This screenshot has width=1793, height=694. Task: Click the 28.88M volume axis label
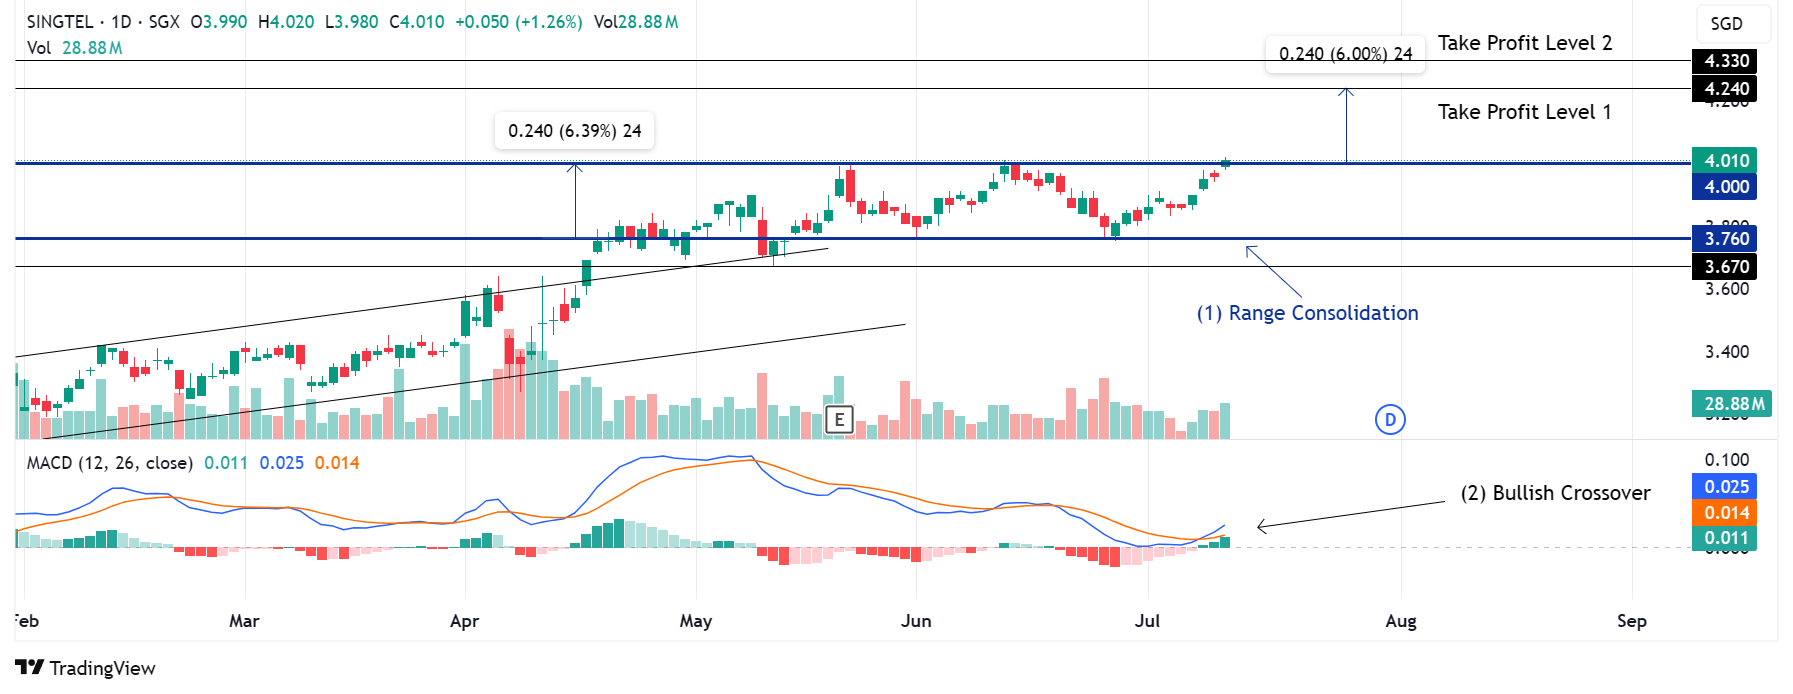[x=1732, y=404]
